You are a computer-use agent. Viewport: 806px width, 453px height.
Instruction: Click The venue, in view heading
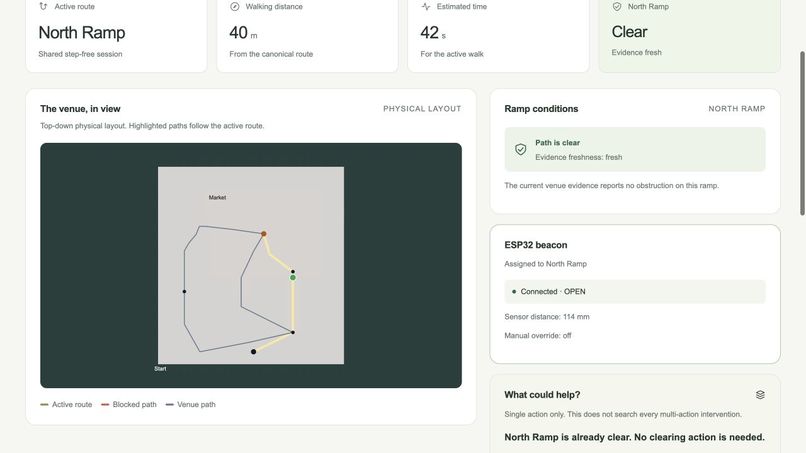pyautogui.click(x=80, y=108)
